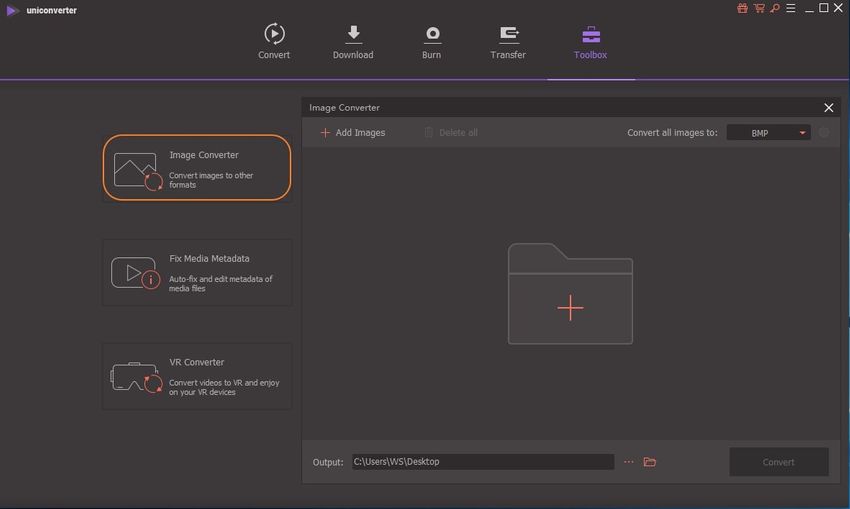Select the Fix Media Metadata tool
Image resolution: width=850 pixels, height=509 pixels.
click(197, 272)
